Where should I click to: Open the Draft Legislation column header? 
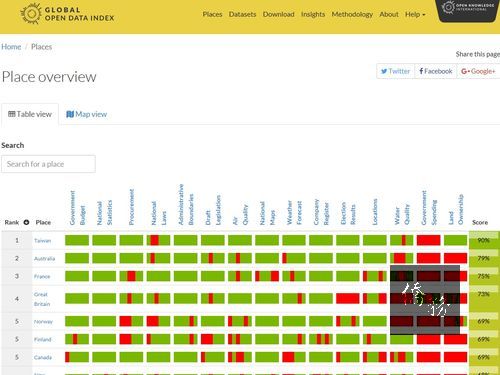213,210
